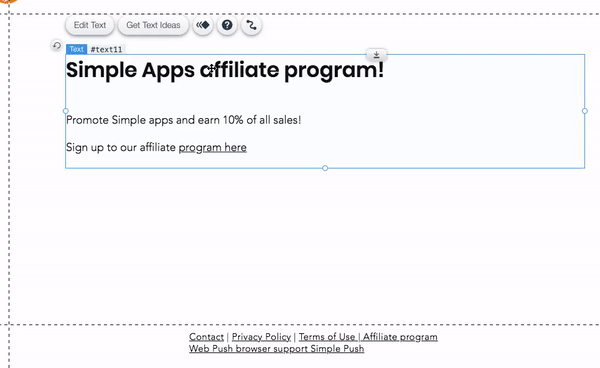The image size is (600, 368).
Task: Click the Connect to Data squiggle icon
Action: pos(251,25)
